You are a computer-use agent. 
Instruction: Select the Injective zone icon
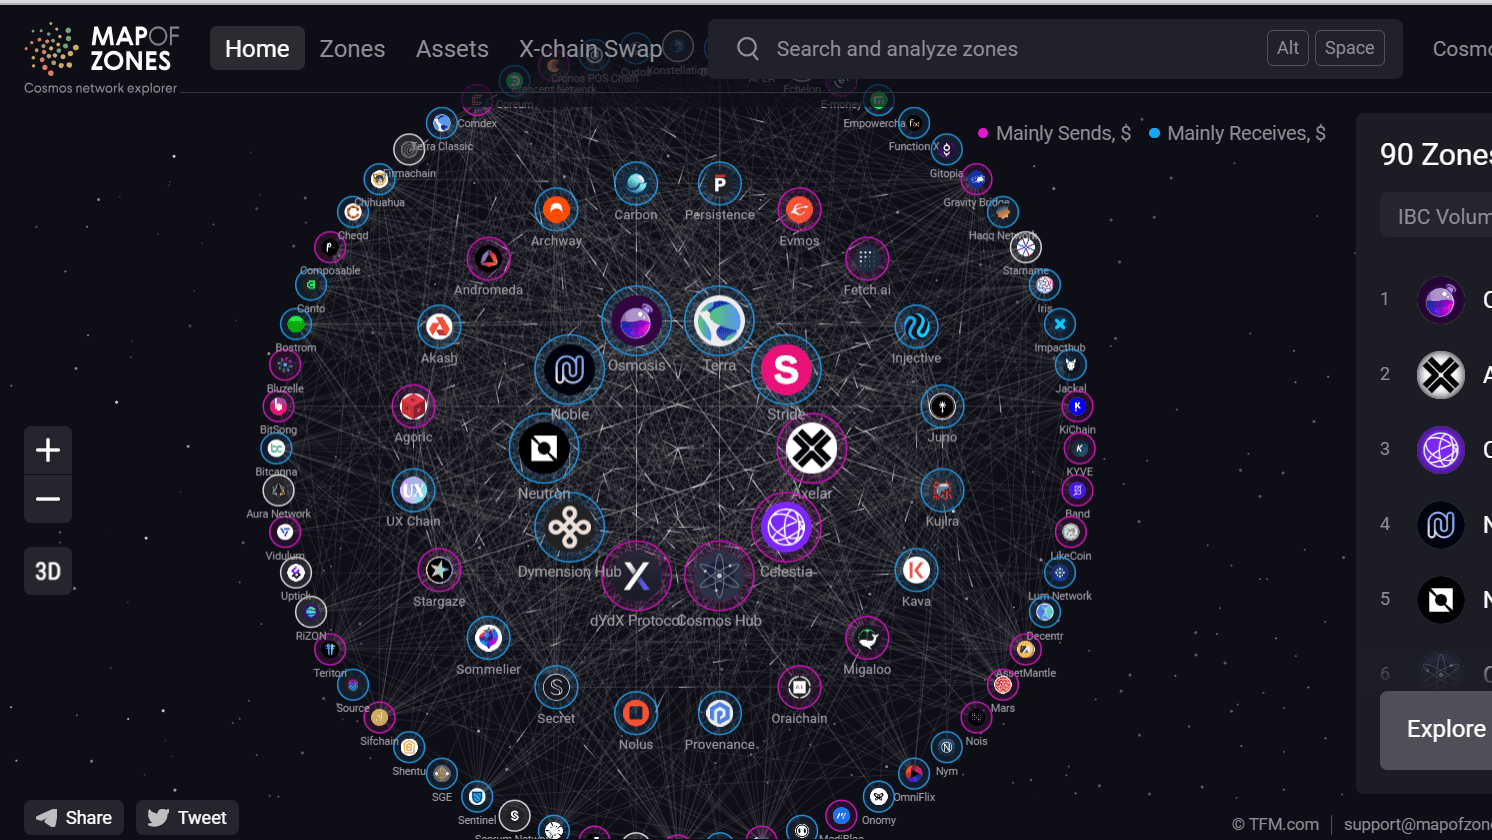click(x=916, y=326)
